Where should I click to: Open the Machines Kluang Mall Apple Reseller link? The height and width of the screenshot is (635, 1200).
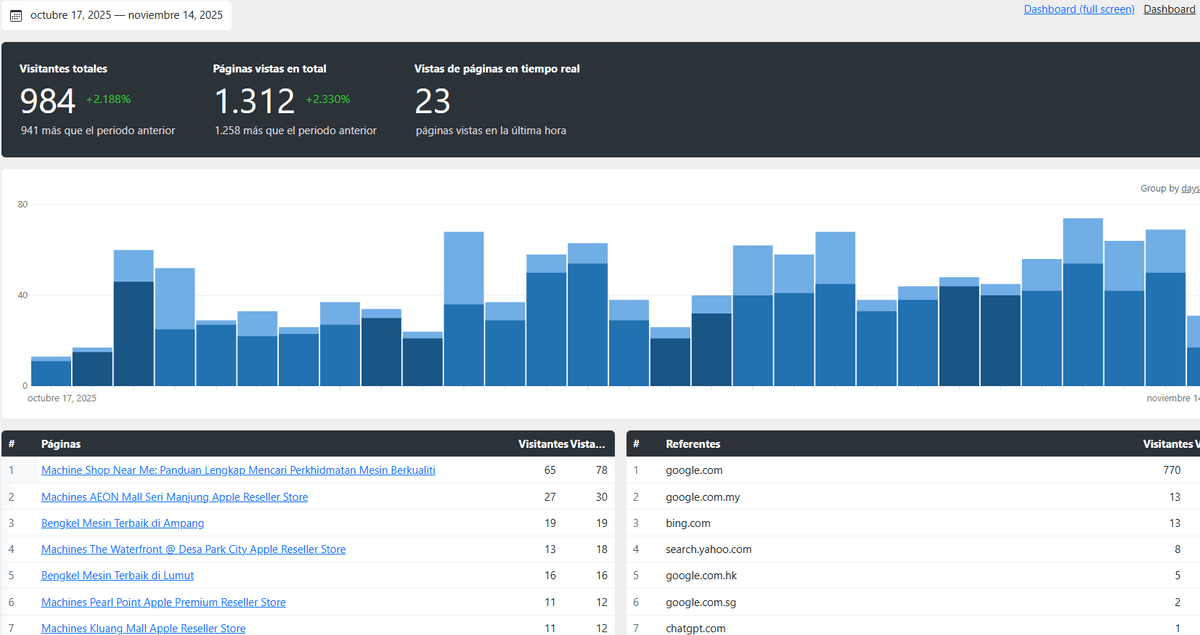click(143, 628)
